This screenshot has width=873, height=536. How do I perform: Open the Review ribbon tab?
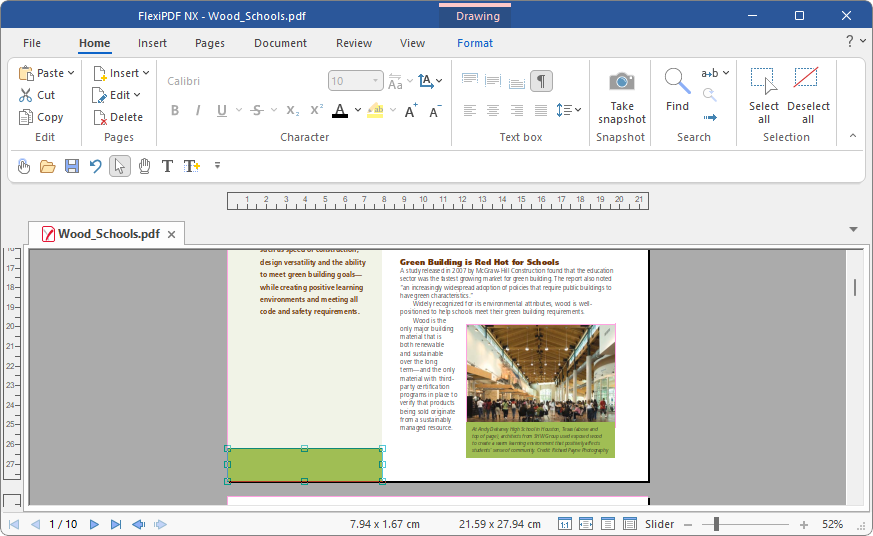click(354, 43)
